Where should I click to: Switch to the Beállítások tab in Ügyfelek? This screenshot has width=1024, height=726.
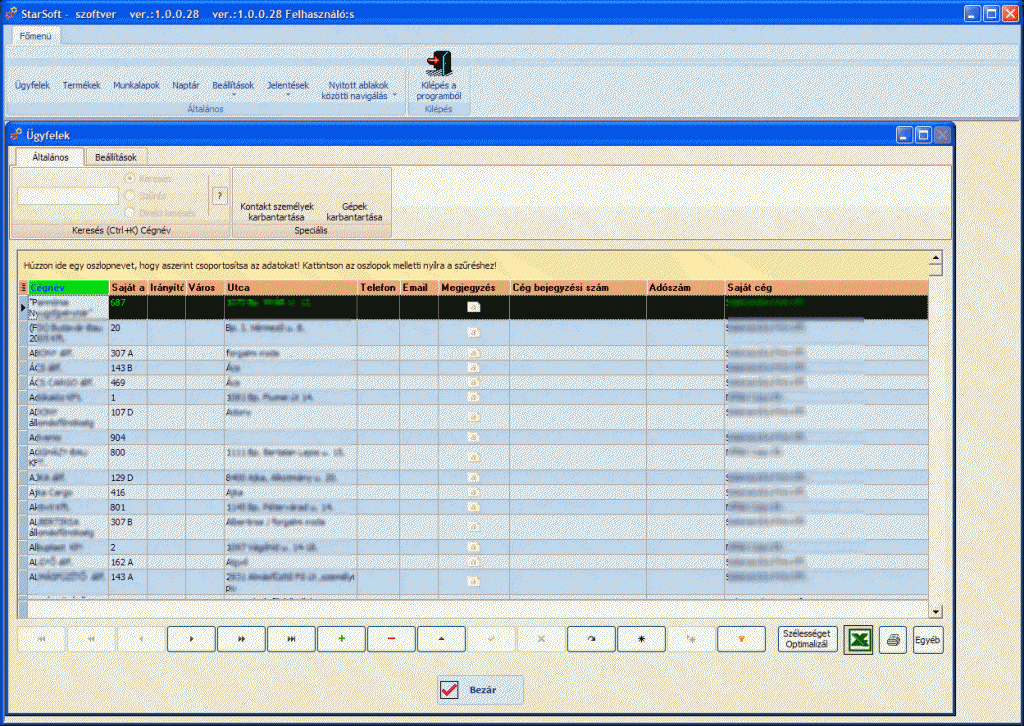116,157
